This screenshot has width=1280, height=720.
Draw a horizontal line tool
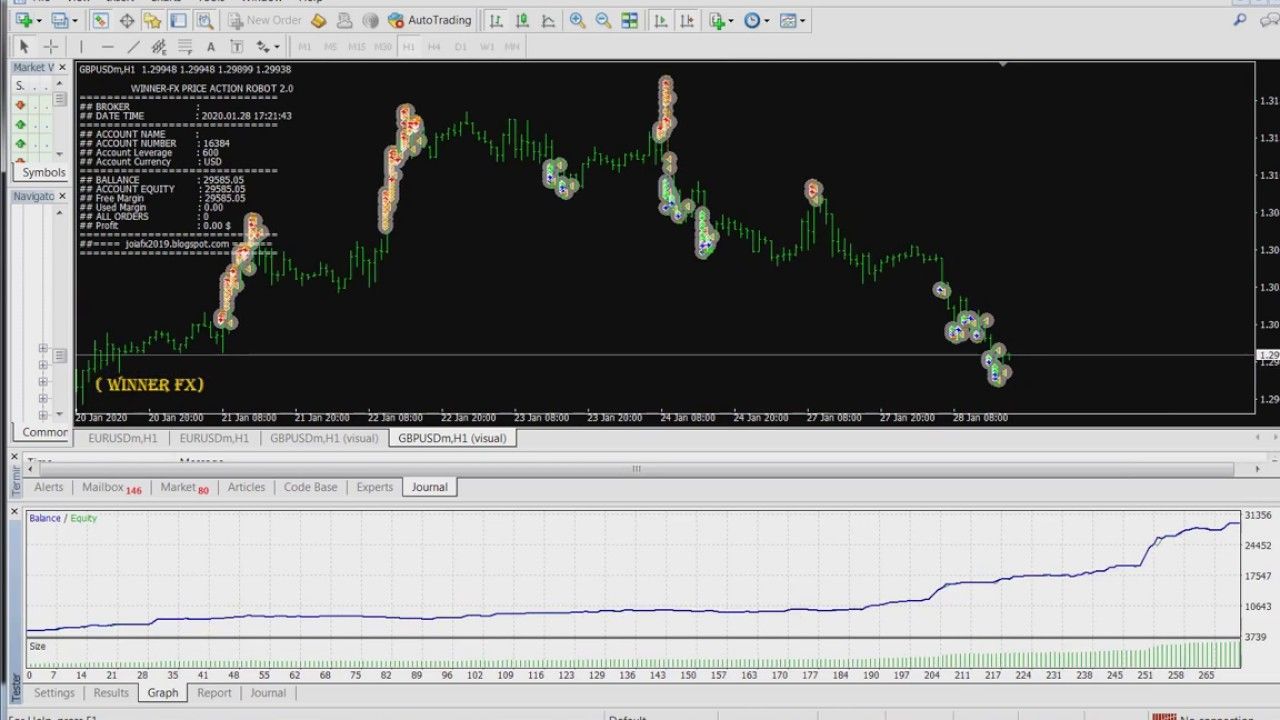[107, 47]
